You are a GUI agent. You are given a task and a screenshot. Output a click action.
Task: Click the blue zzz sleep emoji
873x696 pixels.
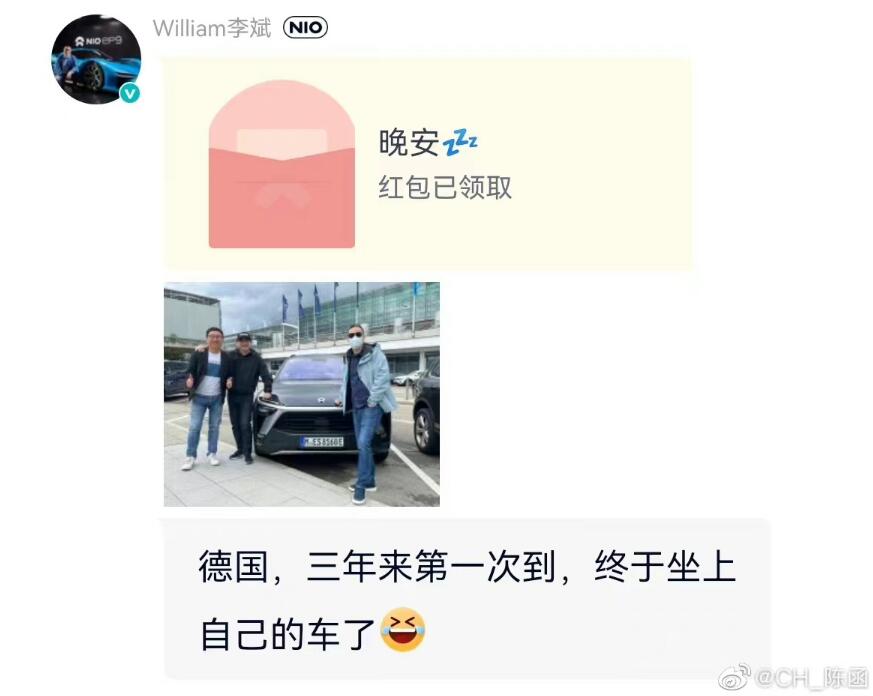pos(460,143)
